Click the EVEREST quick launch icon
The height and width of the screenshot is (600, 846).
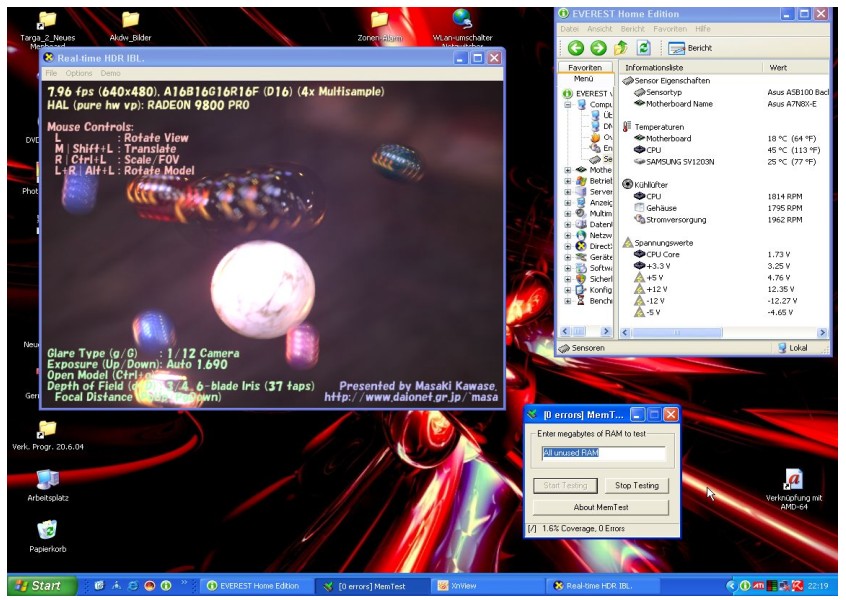click(x=166, y=586)
